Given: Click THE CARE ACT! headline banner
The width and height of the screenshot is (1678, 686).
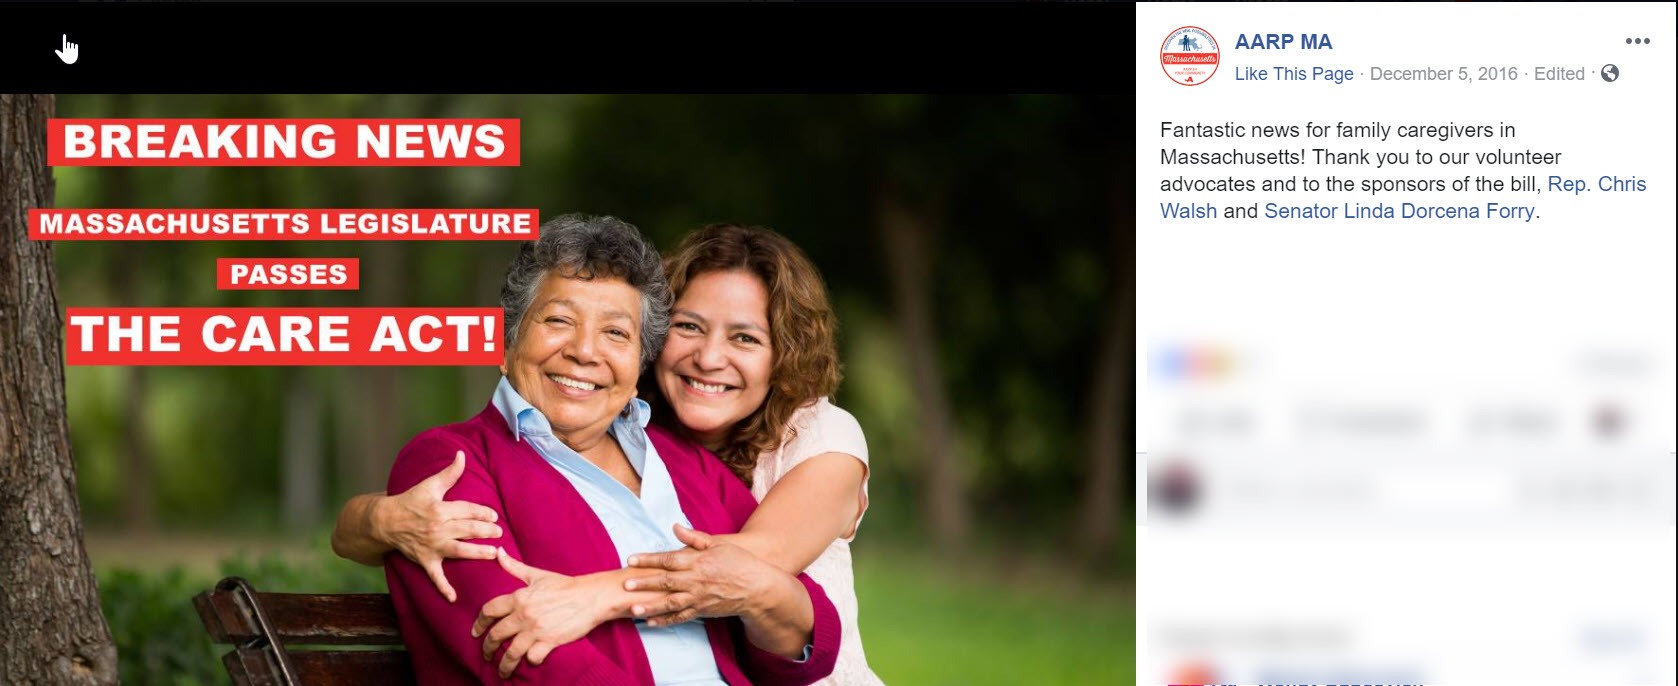Looking at the screenshot, I should (x=285, y=335).
